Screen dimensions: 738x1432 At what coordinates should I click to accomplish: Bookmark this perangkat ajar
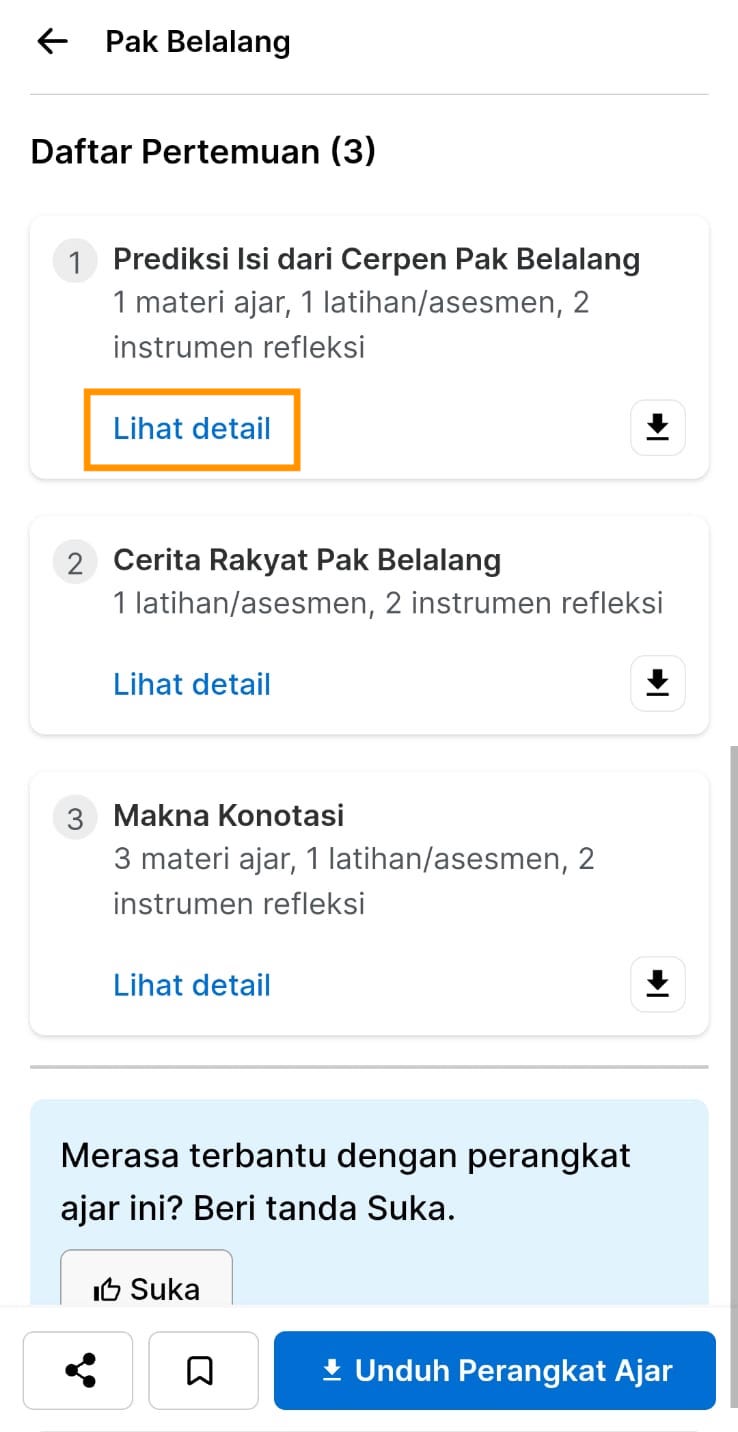click(203, 1370)
